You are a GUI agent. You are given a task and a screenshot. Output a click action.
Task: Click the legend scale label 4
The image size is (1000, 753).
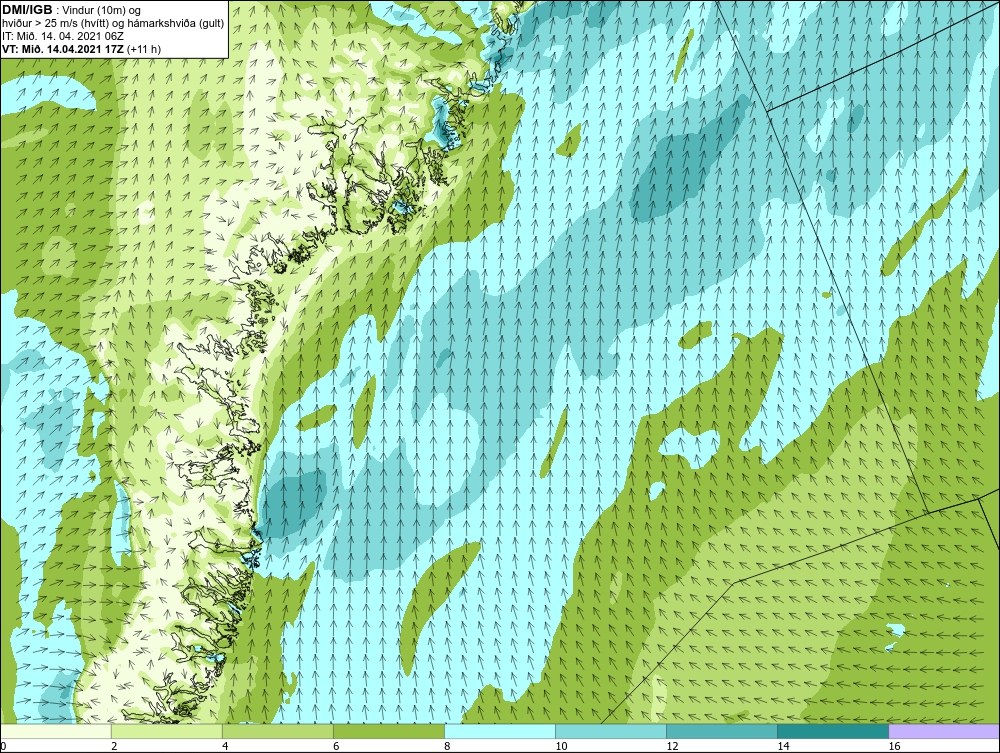pyautogui.click(x=225, y=746)
